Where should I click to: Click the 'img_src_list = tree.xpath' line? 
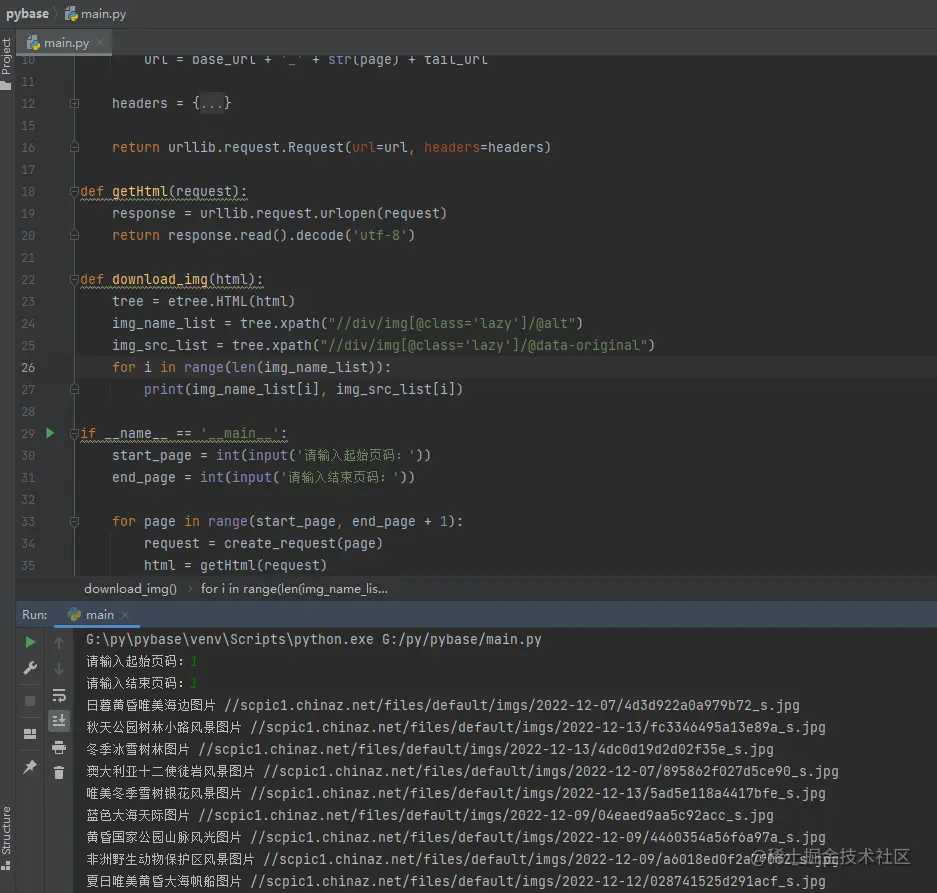point(383,345)
